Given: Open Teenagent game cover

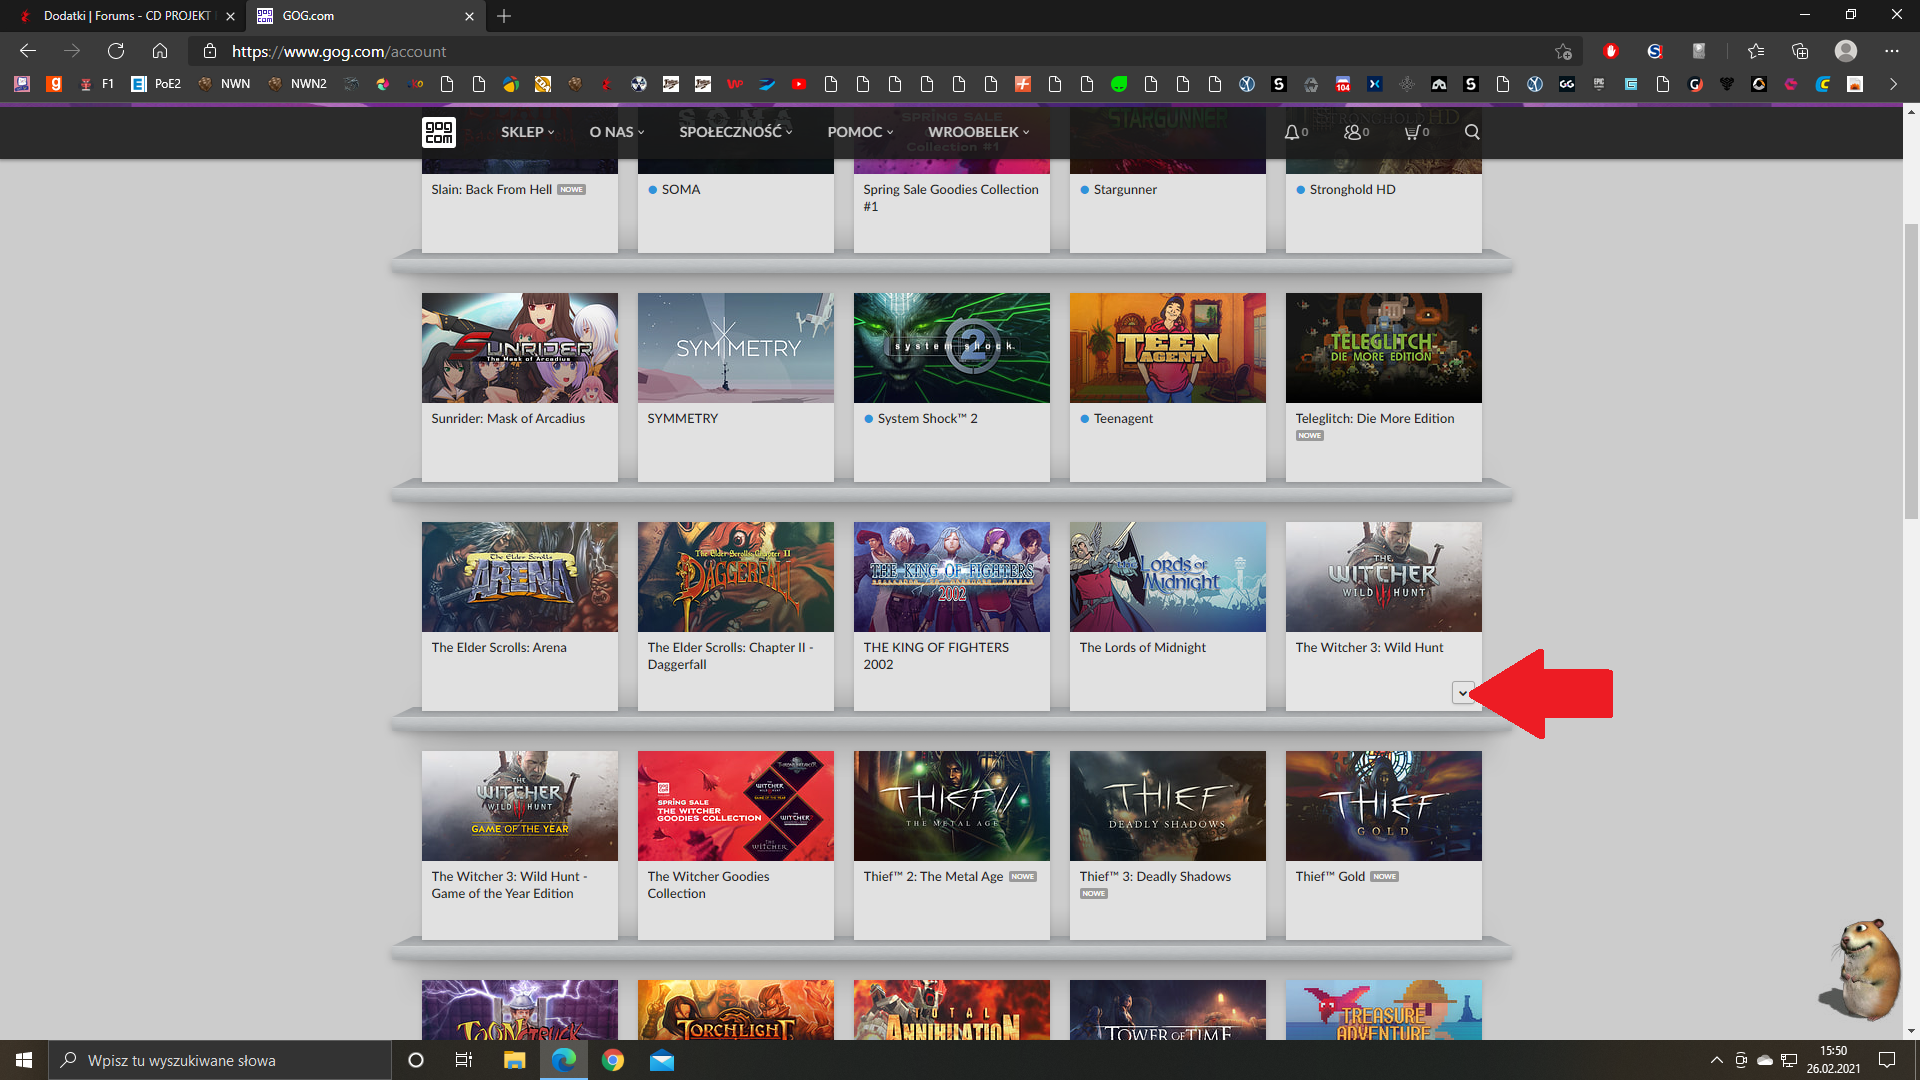Looking at the screenshot, I should (1168, 348).
